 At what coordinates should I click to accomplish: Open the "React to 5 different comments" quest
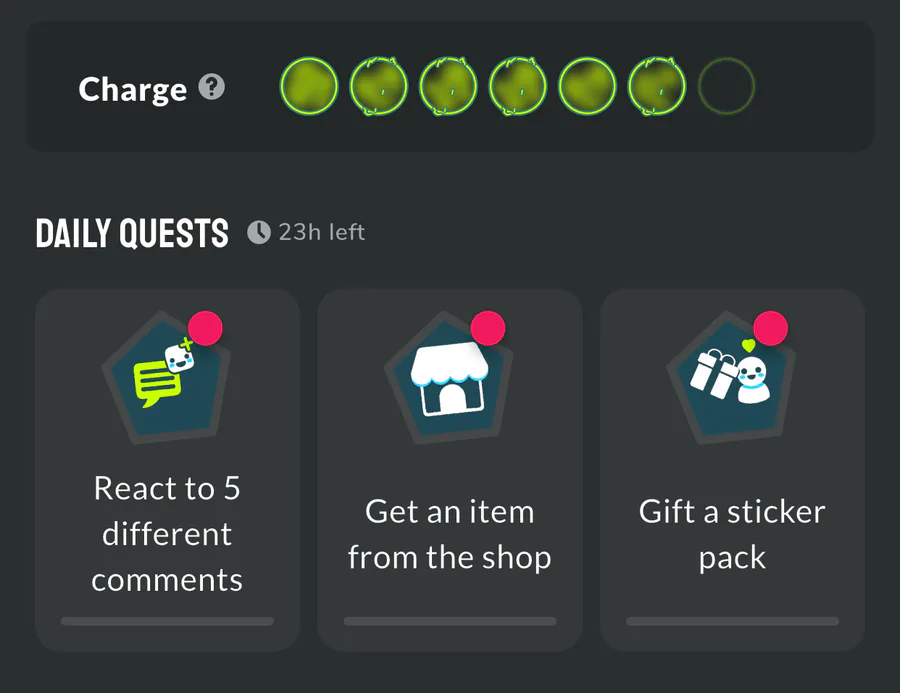tap(167, 534)
